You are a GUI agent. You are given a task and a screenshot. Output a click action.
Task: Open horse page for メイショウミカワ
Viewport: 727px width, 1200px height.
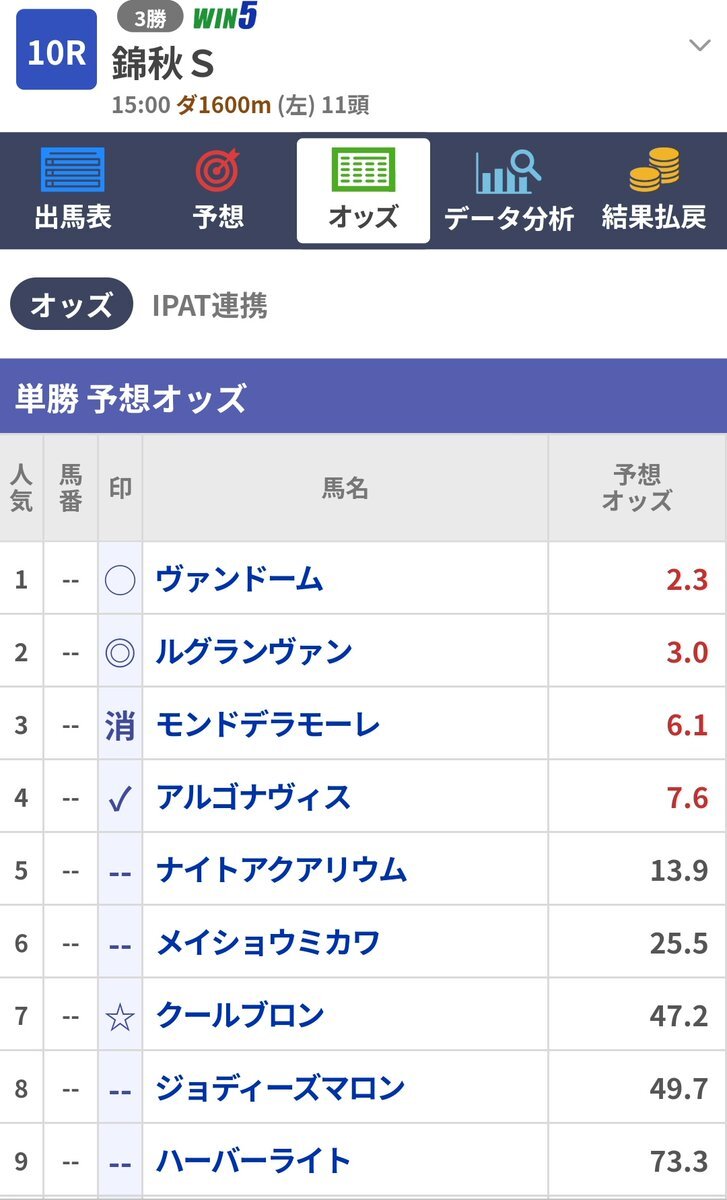(x=267, y=942)
